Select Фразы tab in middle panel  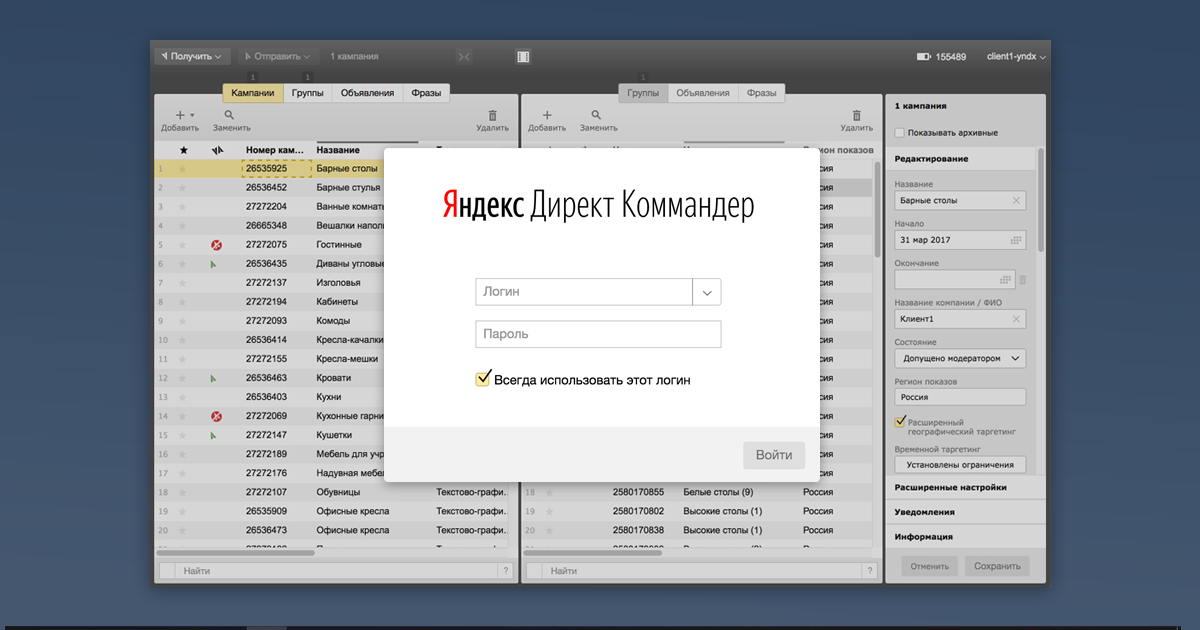click(x=762, y=93)
